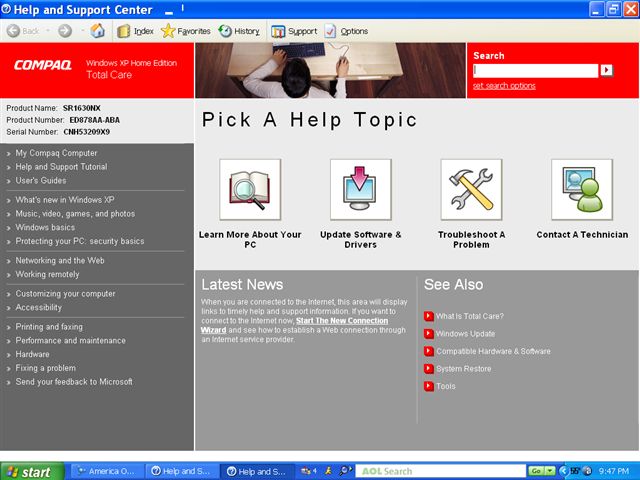Click product name SR1630NX text
640x480 pixels.
point(82,108)
